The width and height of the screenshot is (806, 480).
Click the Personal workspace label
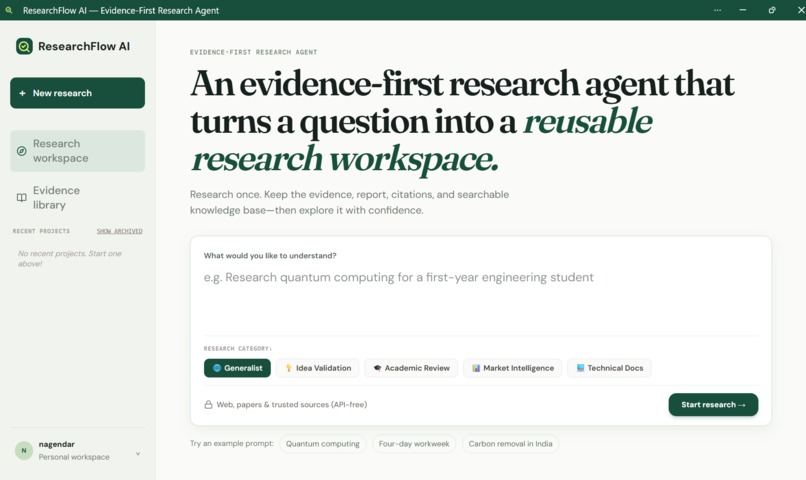pos(74,457)
